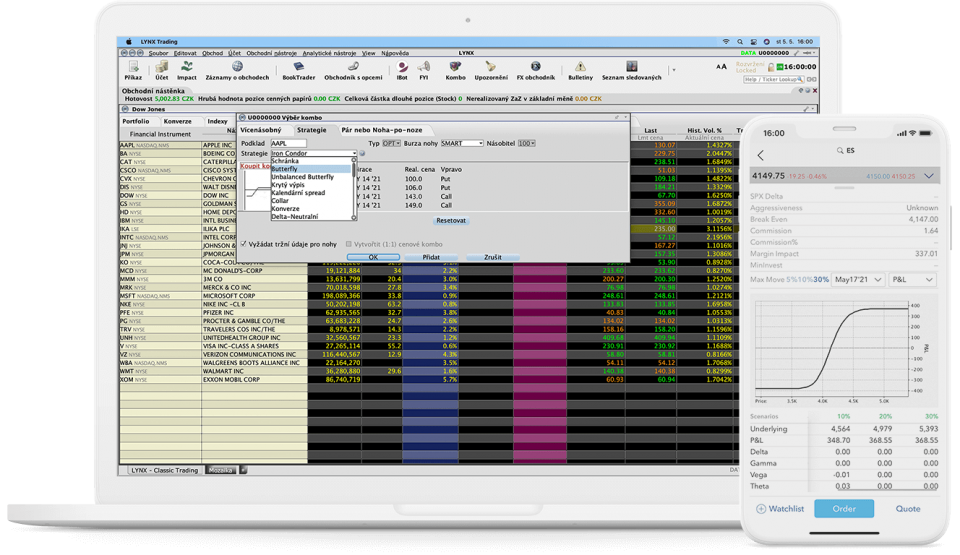
Task: Open the Typ OPT dropdown
Action: [391, 143]
